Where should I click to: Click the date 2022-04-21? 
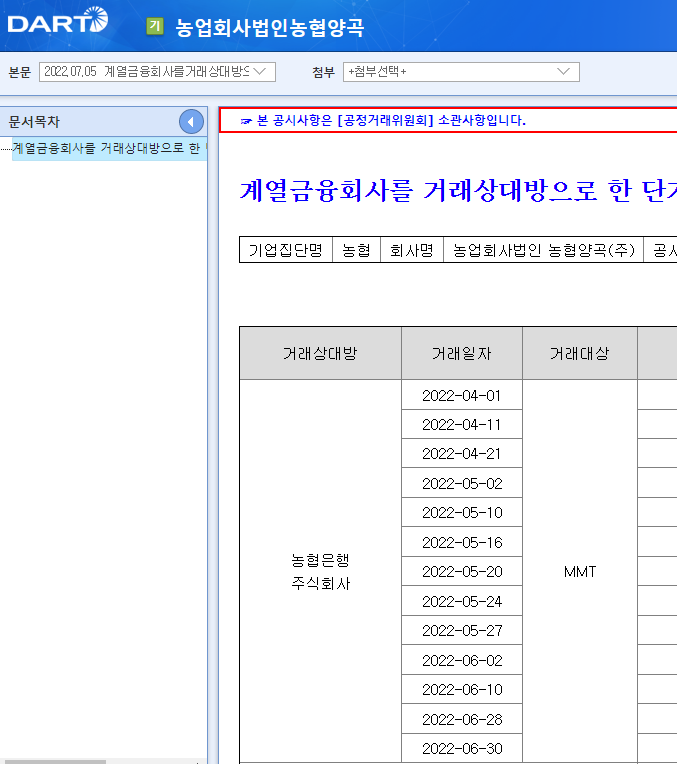point(462,454)
